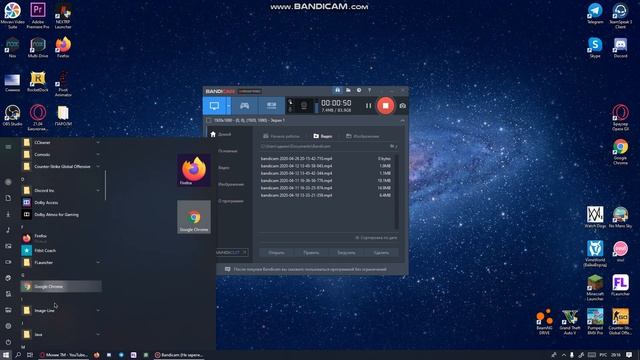The image size is (640, 360).
Task: Open the Grand Theft Auto V desktop icon
Action: 570,322
